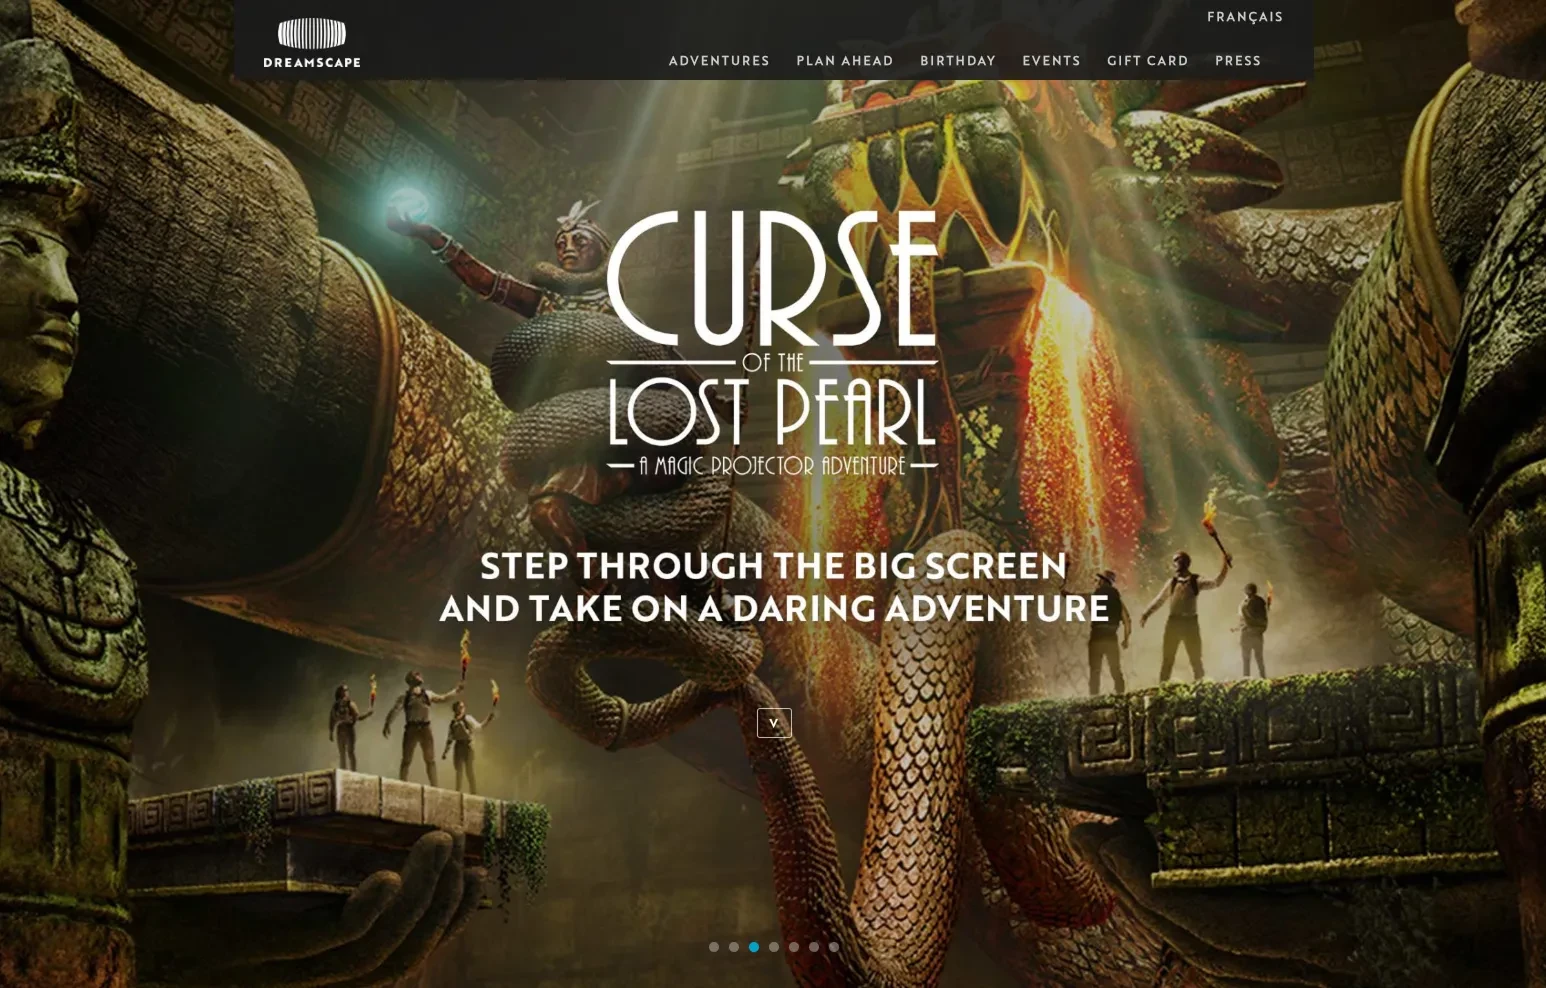The height and width of the screenshot is (988, 1546).
Task: Switch language to Français
Action: pyautogui.click(x=1245, y=17)
